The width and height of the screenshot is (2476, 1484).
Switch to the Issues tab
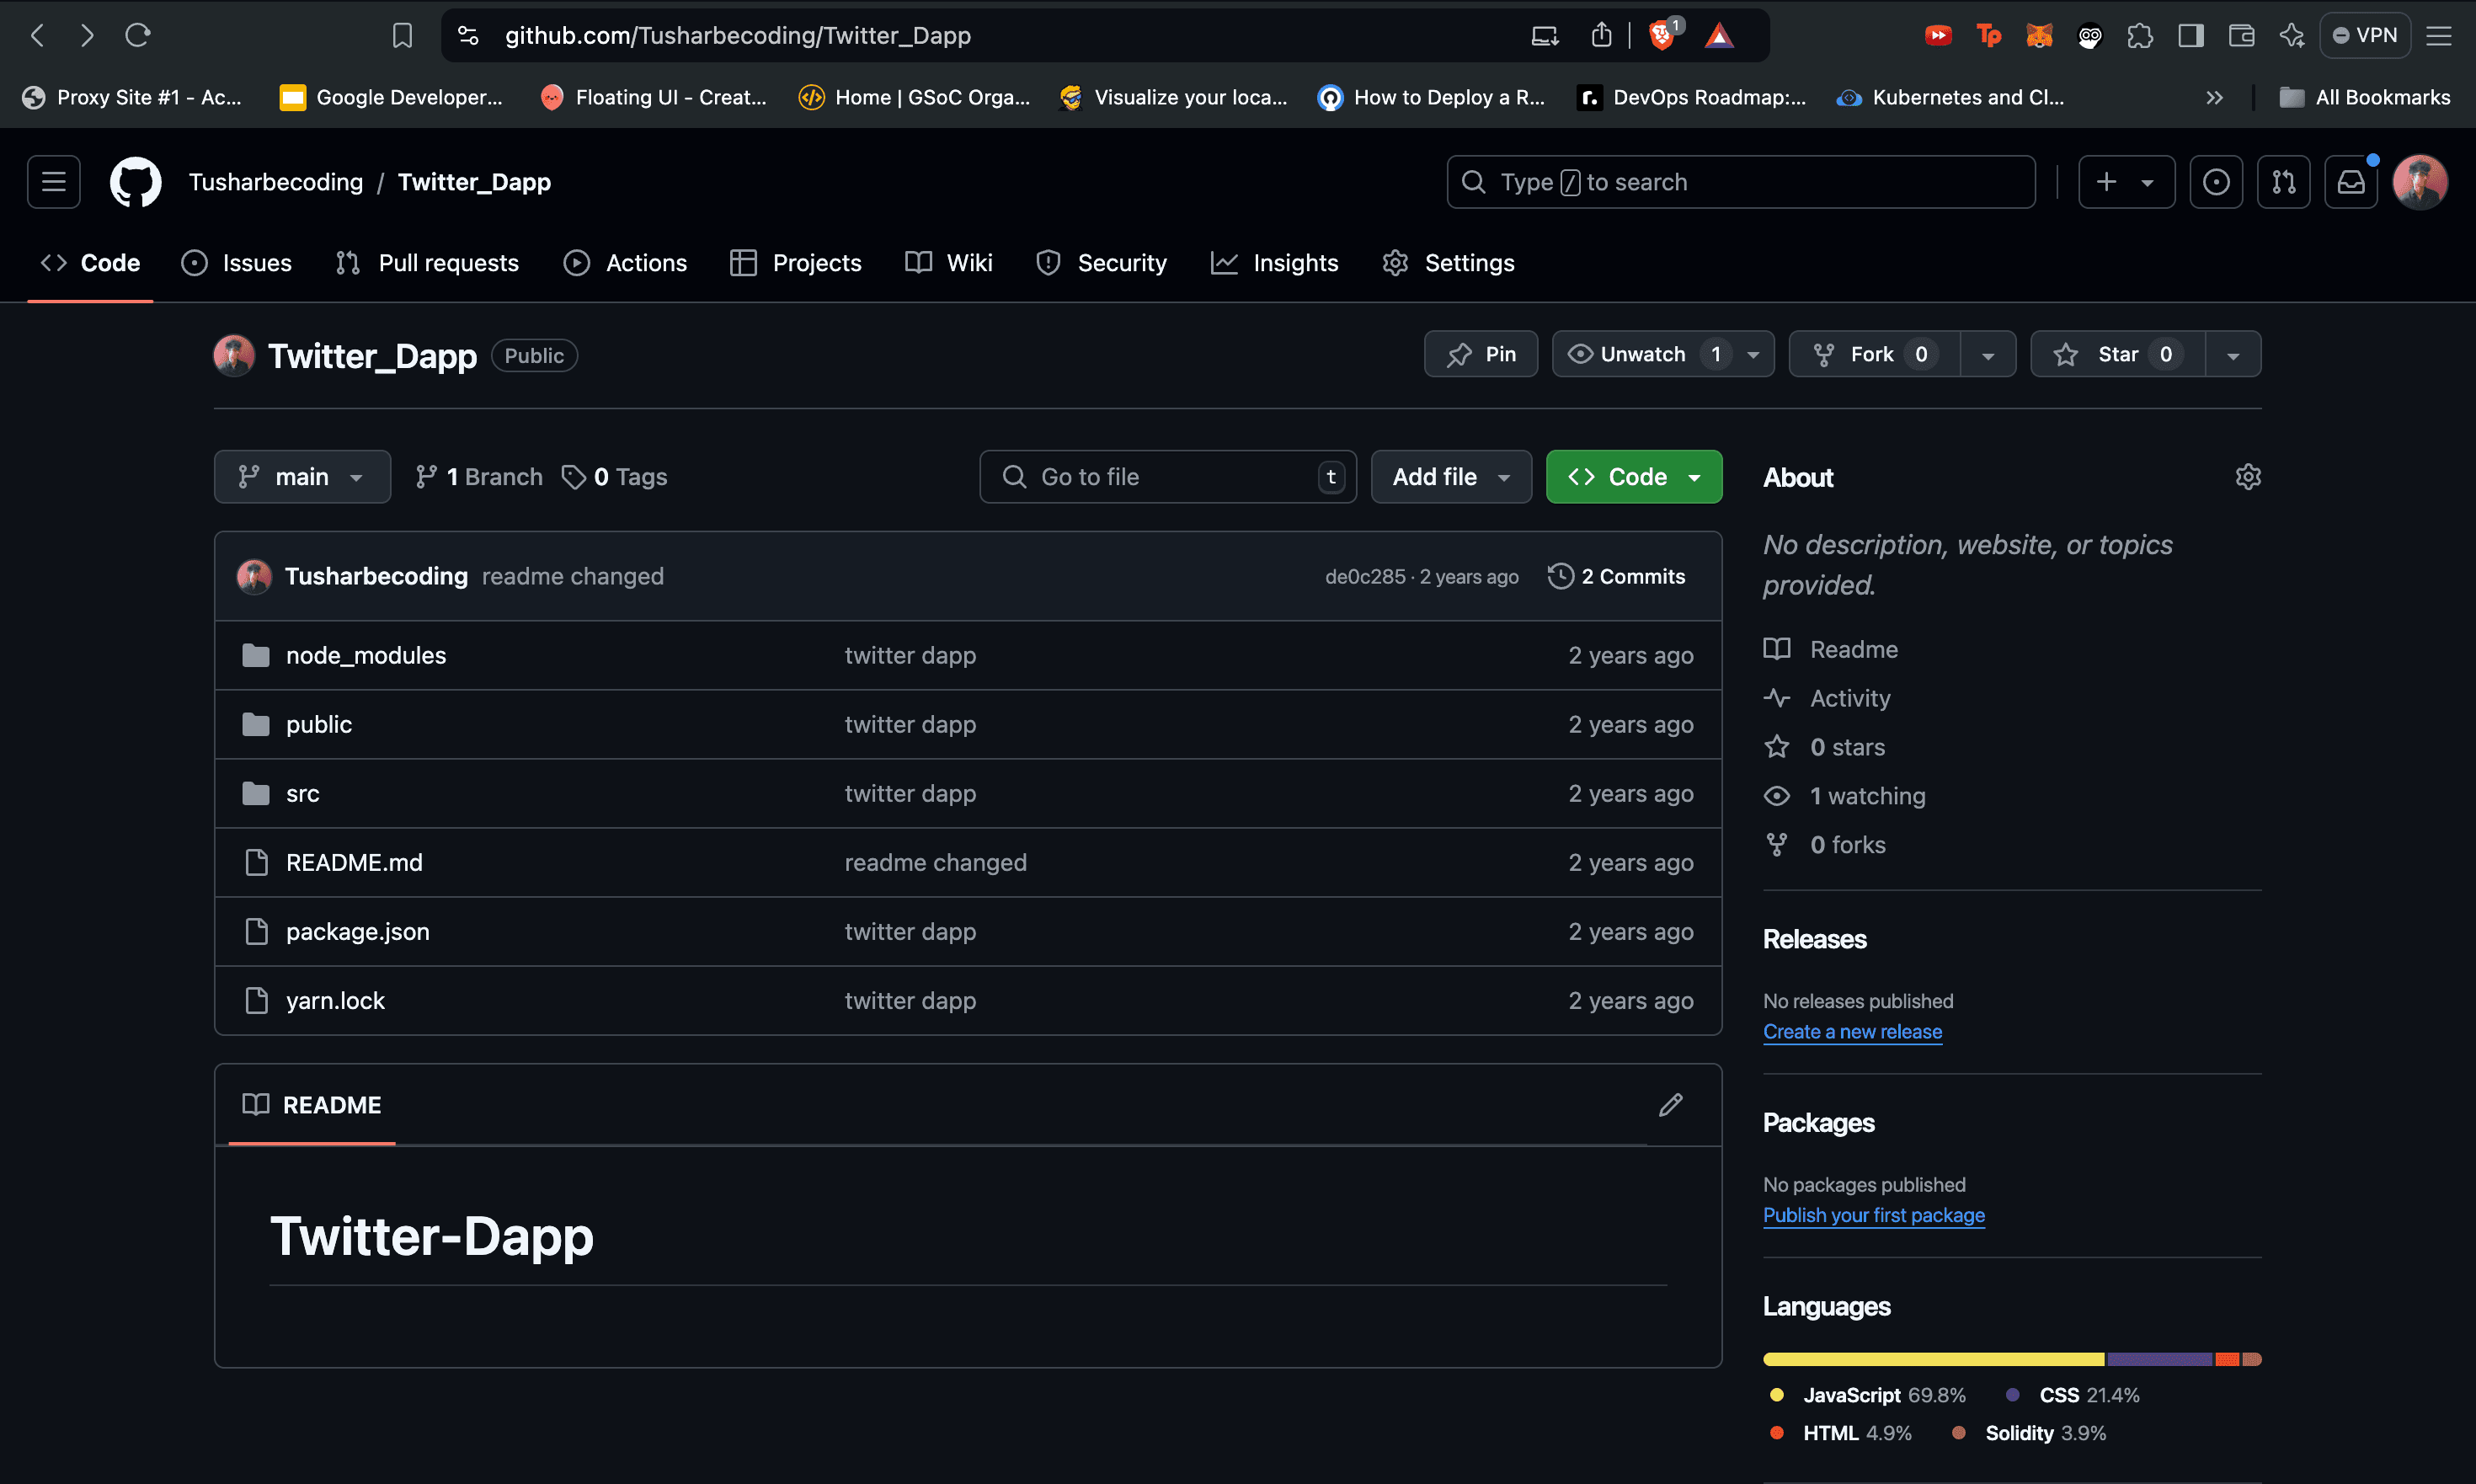point(237,263)
